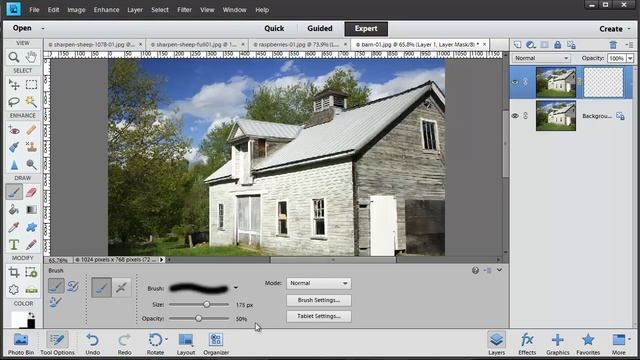Image resolution: width=640 pixels, height=360 pixels.
Task: Select the Spot Healing Brush tool
Action: tap(31, 130)
